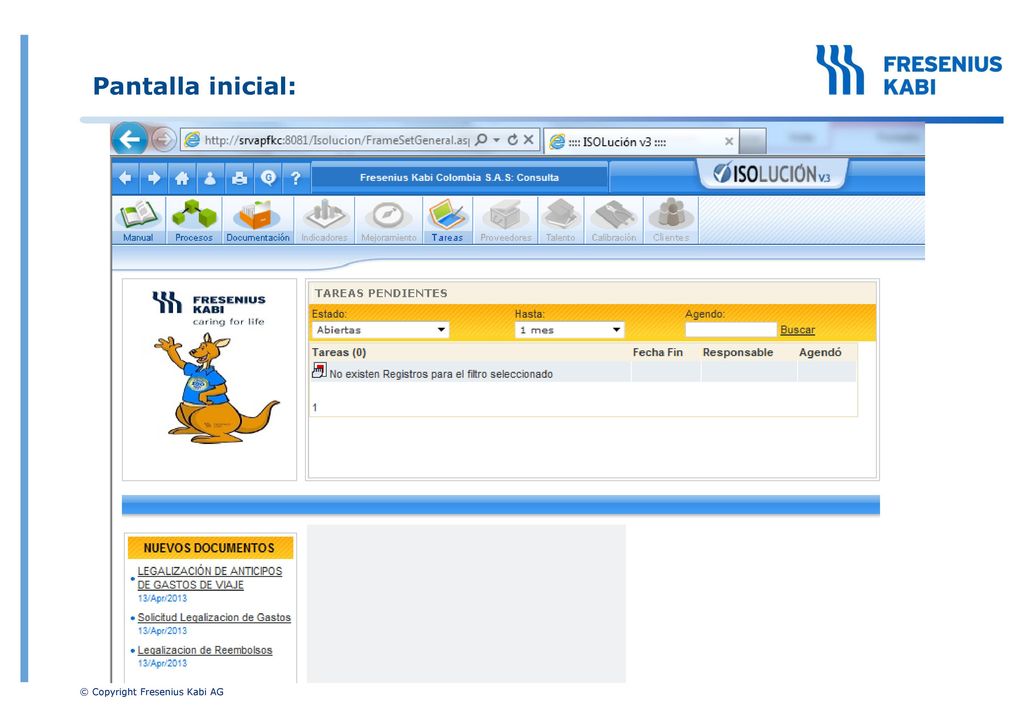1024x709 pixels.
Task: Open the Tareas module
Action: tap(447, 221)
